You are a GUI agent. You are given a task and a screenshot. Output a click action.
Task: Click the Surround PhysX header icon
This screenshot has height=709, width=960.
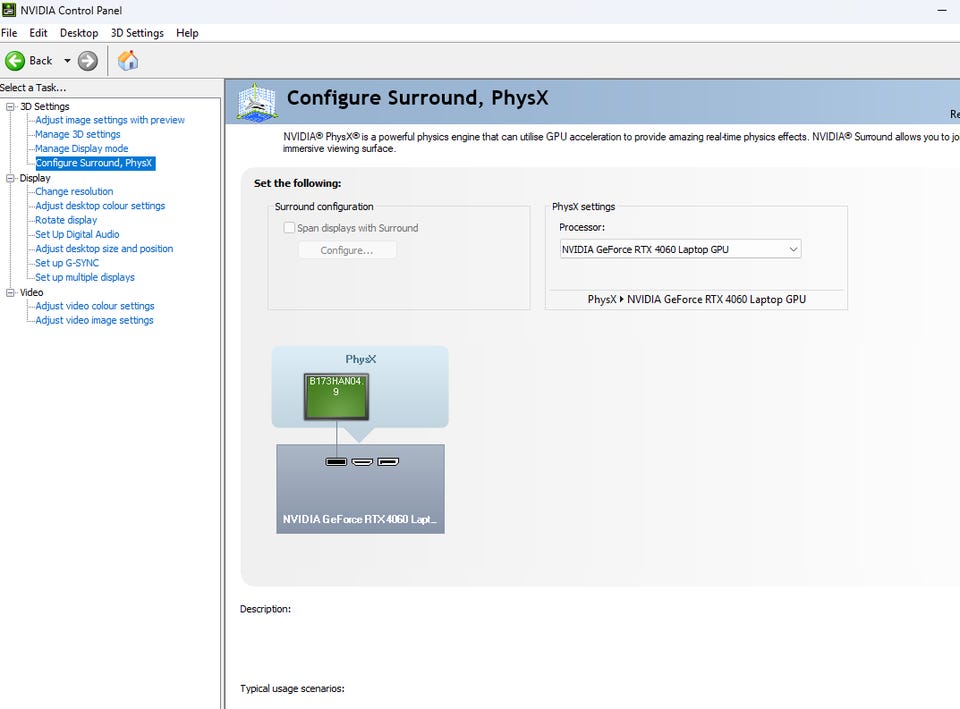257,102
